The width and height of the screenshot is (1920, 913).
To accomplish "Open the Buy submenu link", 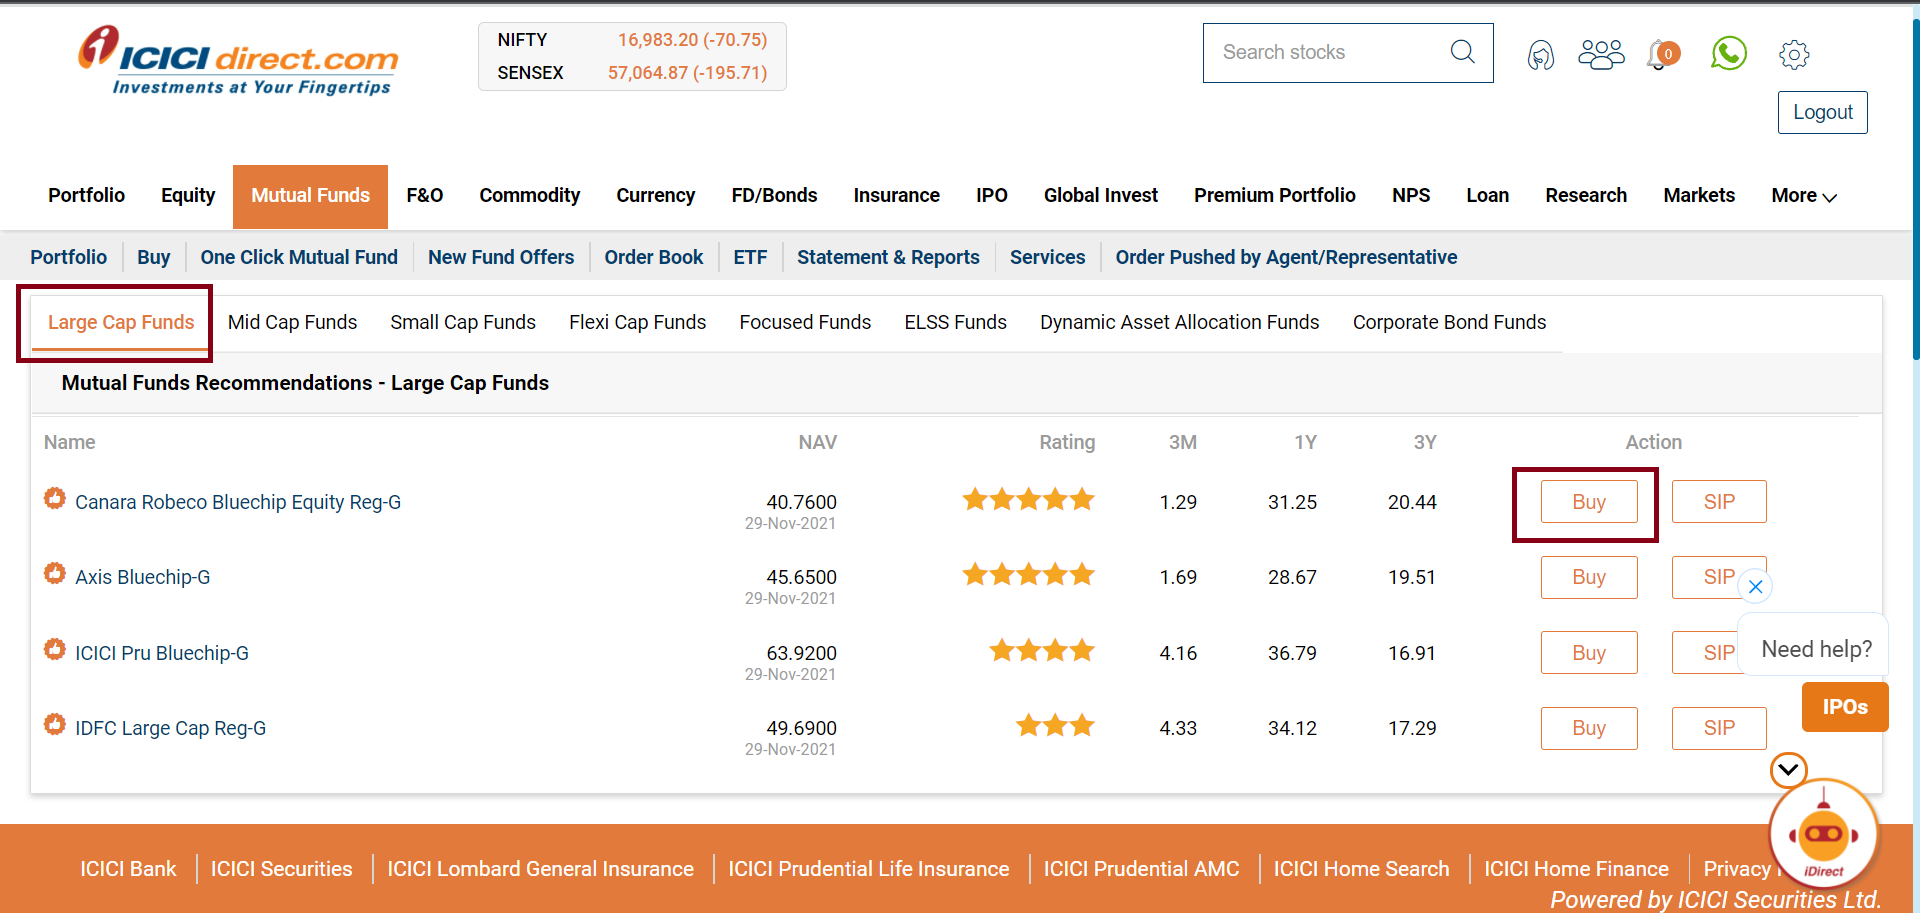I will pos(153,258).
